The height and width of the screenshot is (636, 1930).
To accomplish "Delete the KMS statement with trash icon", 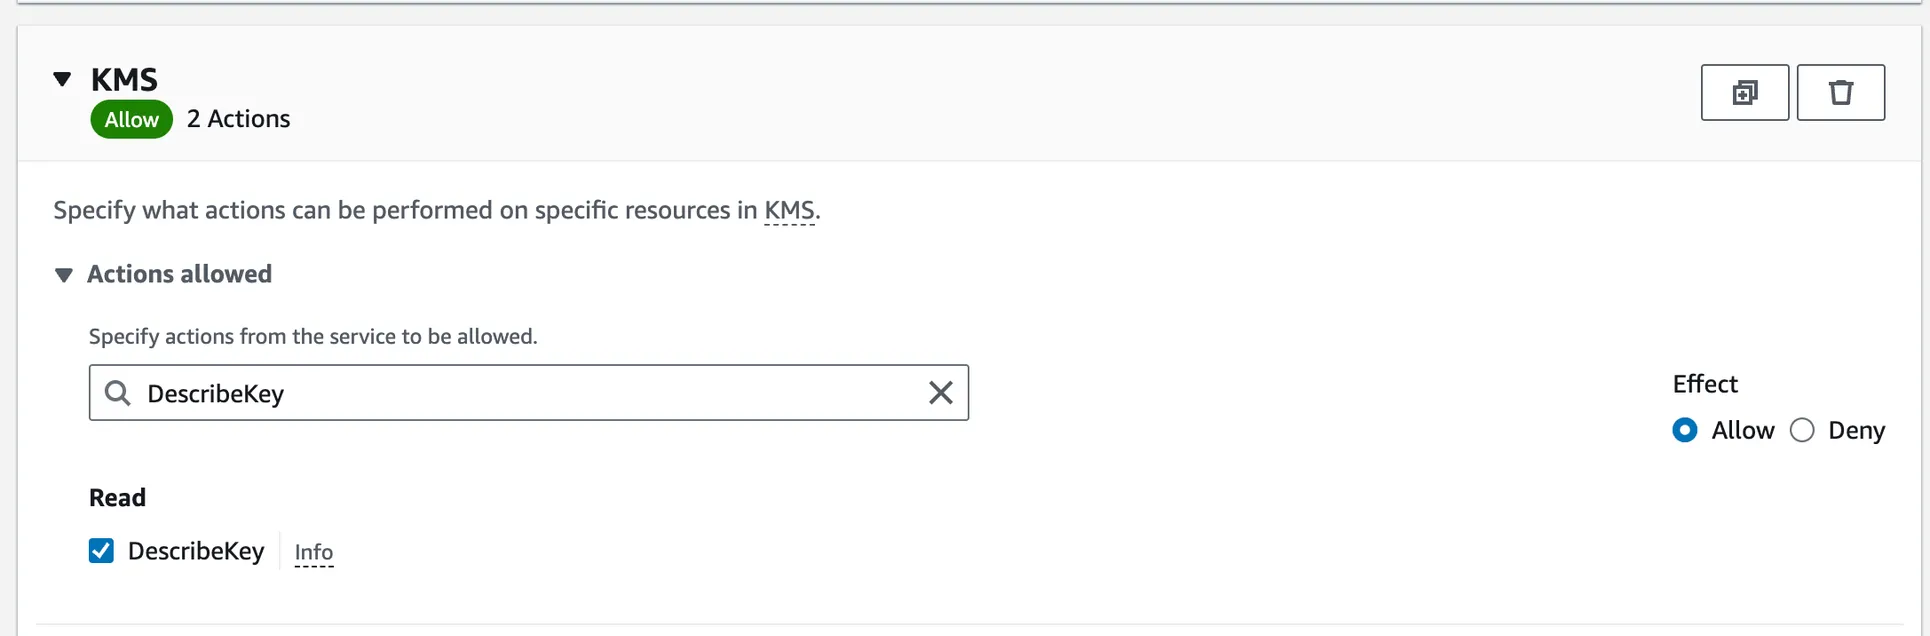I will pos(1840,93).
